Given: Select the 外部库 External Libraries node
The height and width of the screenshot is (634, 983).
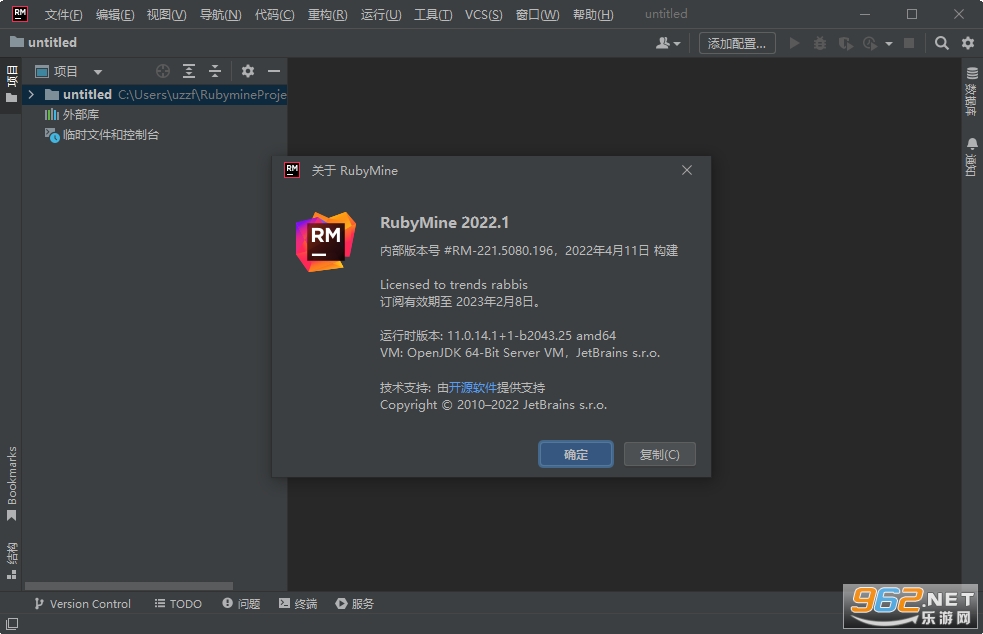Looking at the screenshot, I should pyautogui.click(x=71, y=115).
